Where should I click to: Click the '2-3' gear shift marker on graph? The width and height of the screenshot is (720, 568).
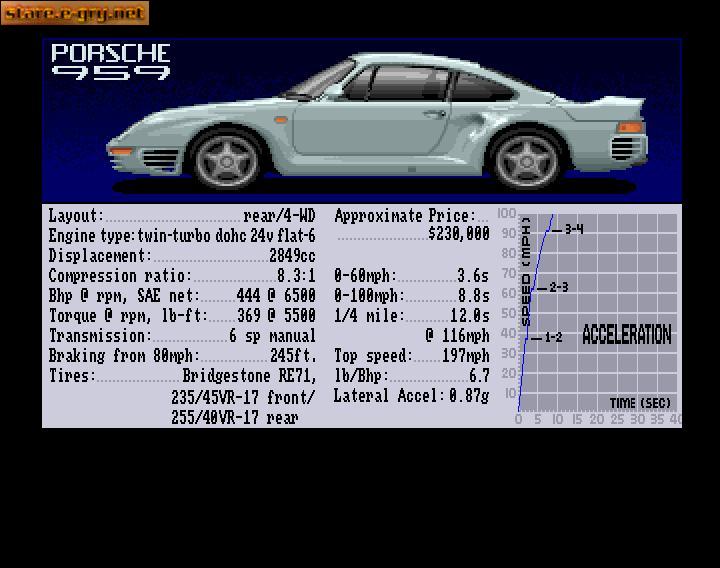(x=553, y=288)
